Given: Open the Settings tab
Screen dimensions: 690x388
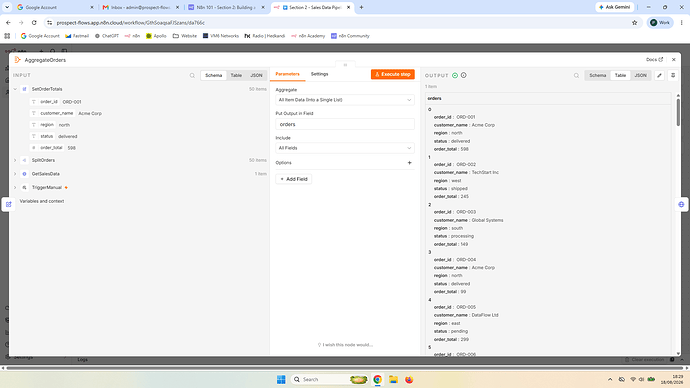Looking at the screenshot, I should tap(319, 74).
